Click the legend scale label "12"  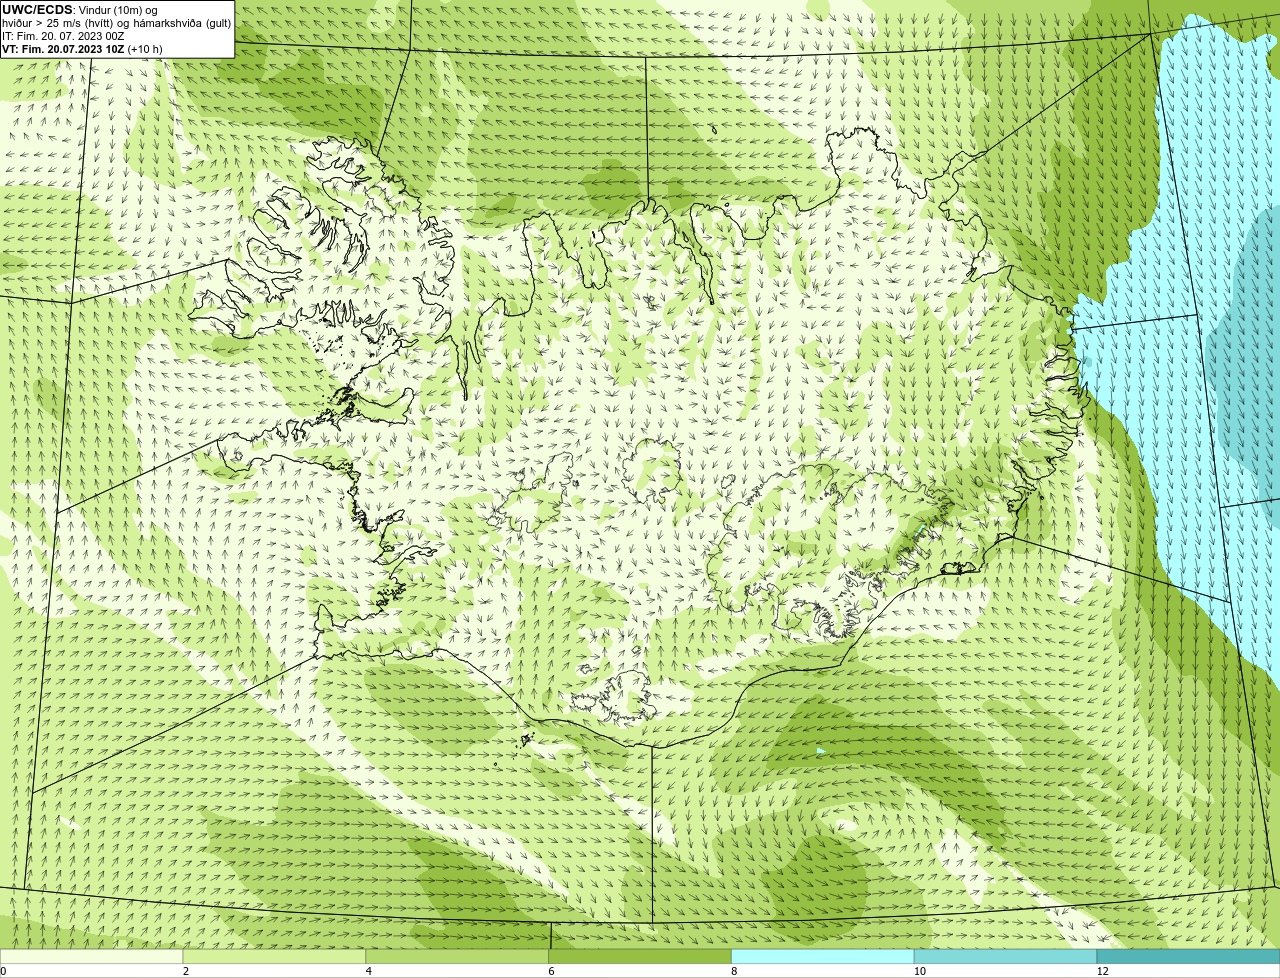1102,971
